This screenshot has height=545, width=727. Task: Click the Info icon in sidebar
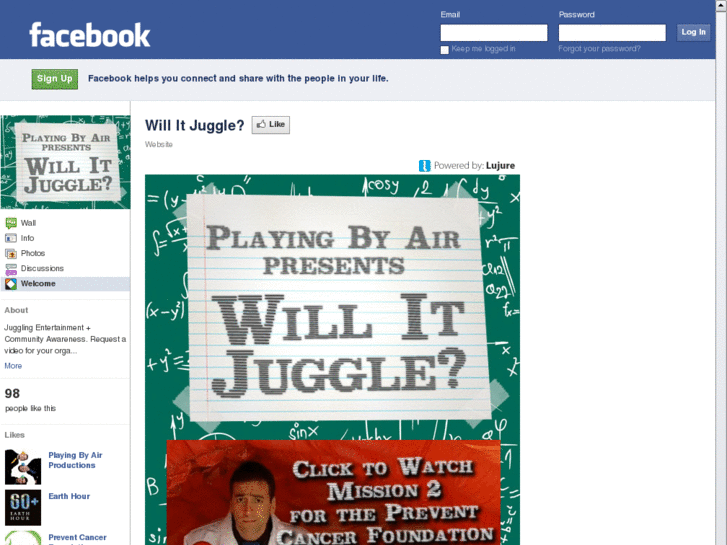11,238
